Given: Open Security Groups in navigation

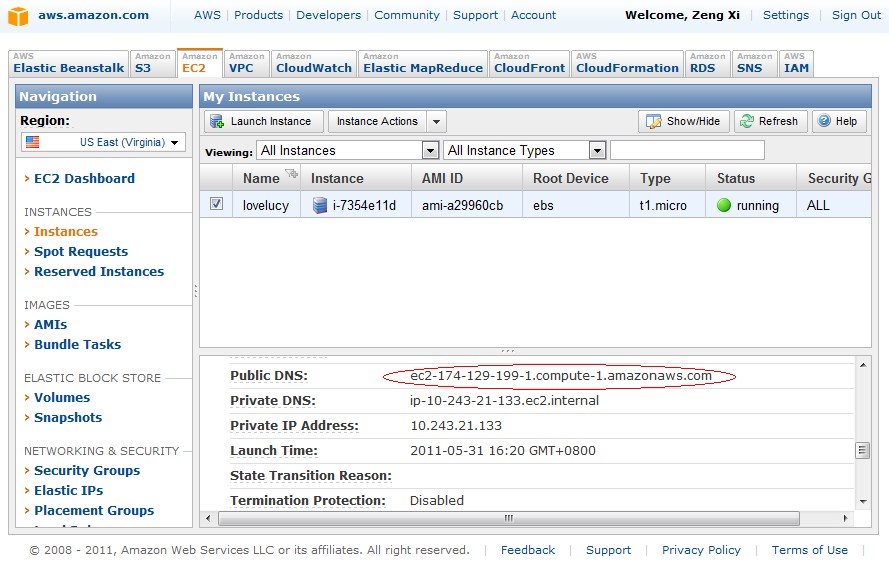Looking at the screenshot, I should coord(87,470).
